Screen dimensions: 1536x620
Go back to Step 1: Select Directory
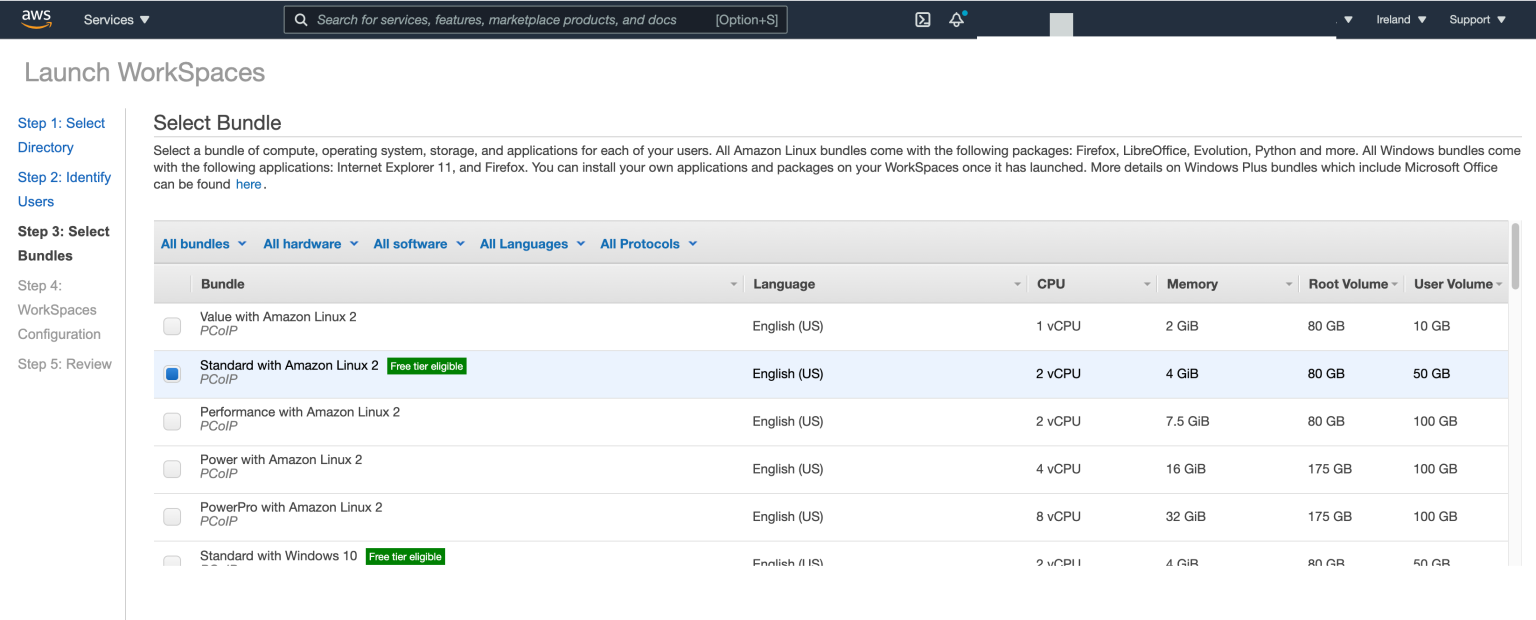pos(61,135)
